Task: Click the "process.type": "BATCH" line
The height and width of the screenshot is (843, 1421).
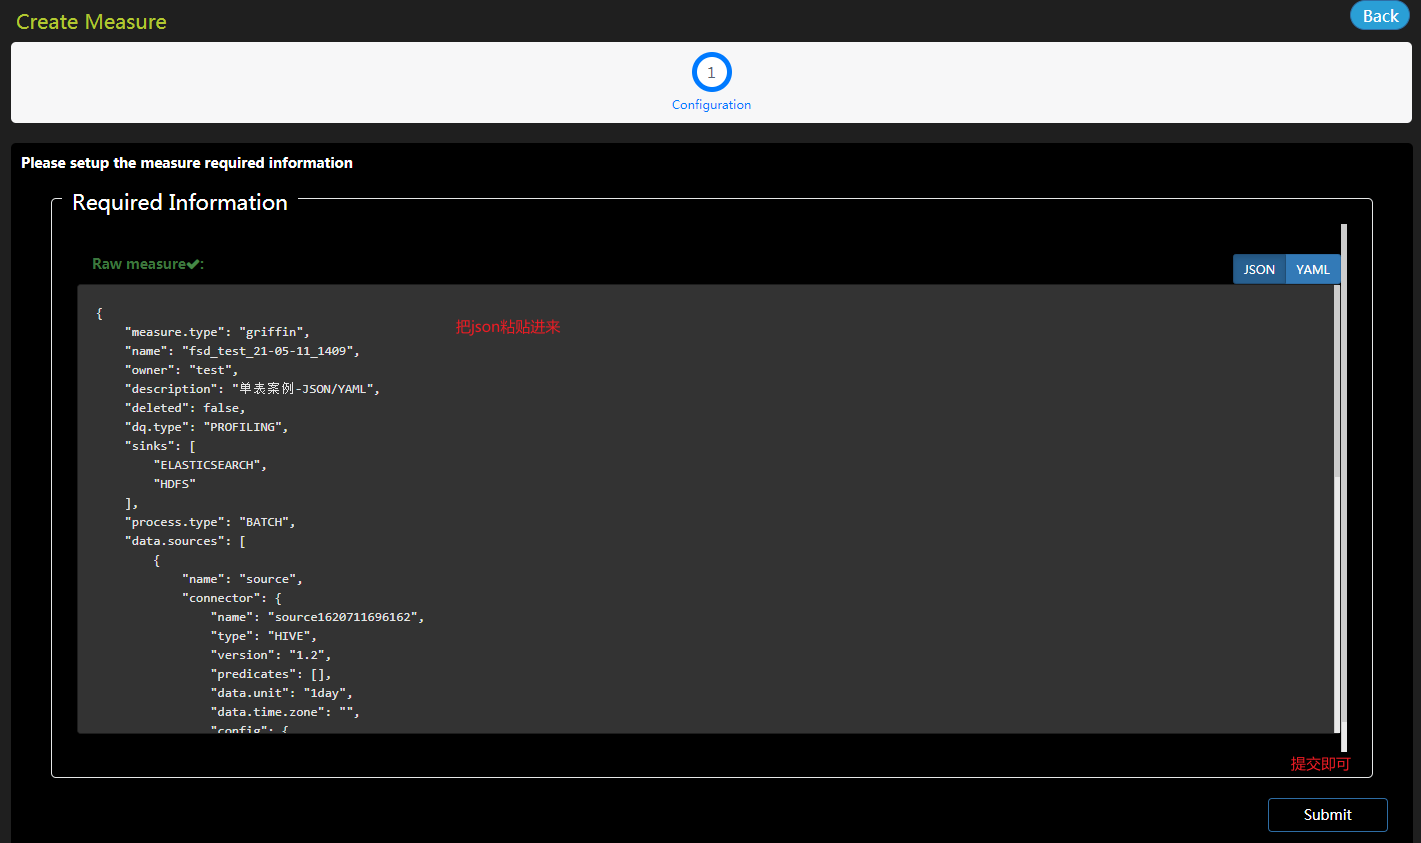Action: pyautogui.click(x=210, y=522)
